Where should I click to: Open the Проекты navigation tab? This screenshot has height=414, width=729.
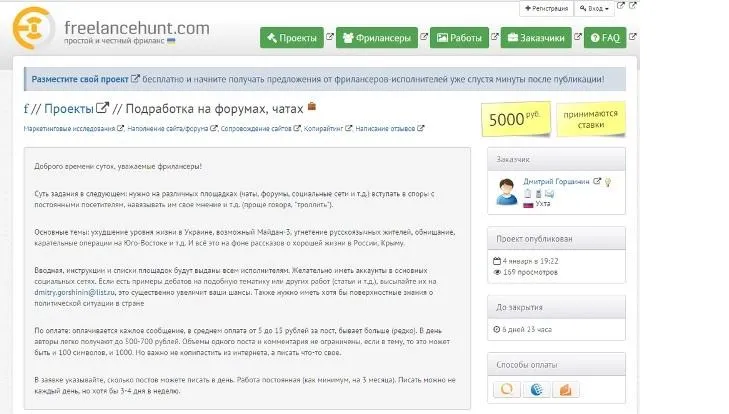291,39
